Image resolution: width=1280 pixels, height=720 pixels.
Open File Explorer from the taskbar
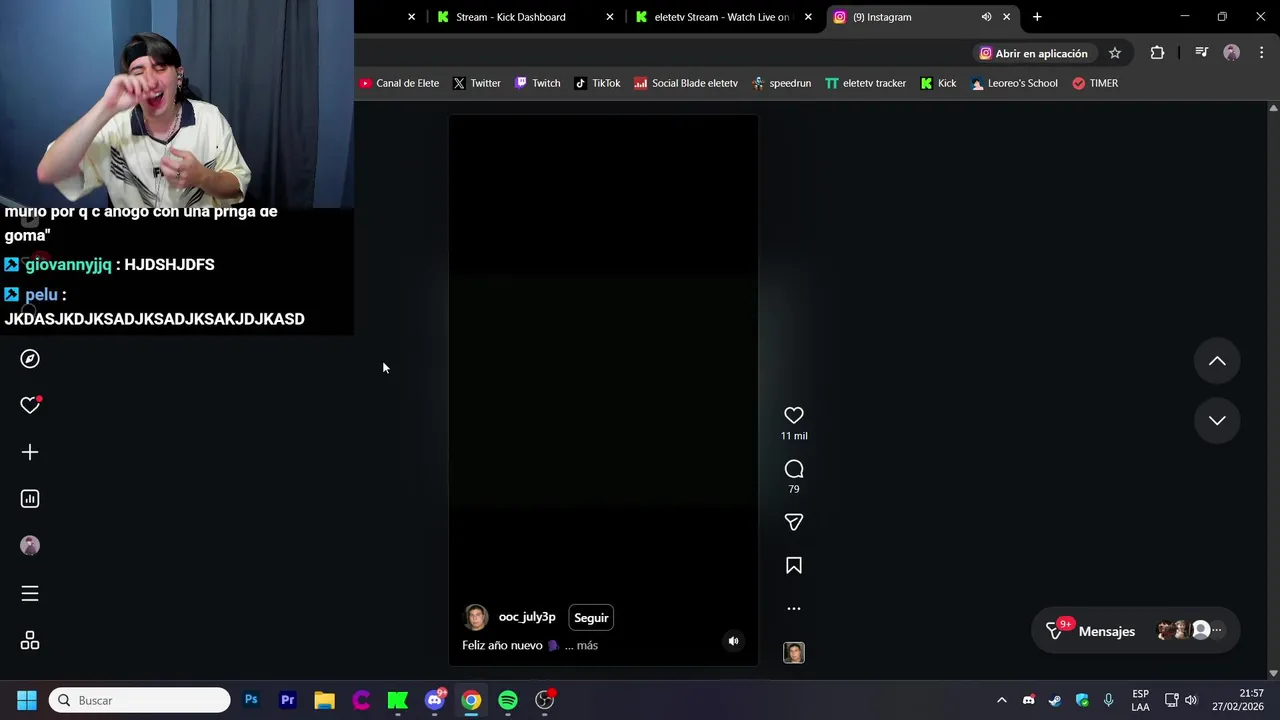click(324, 700)
